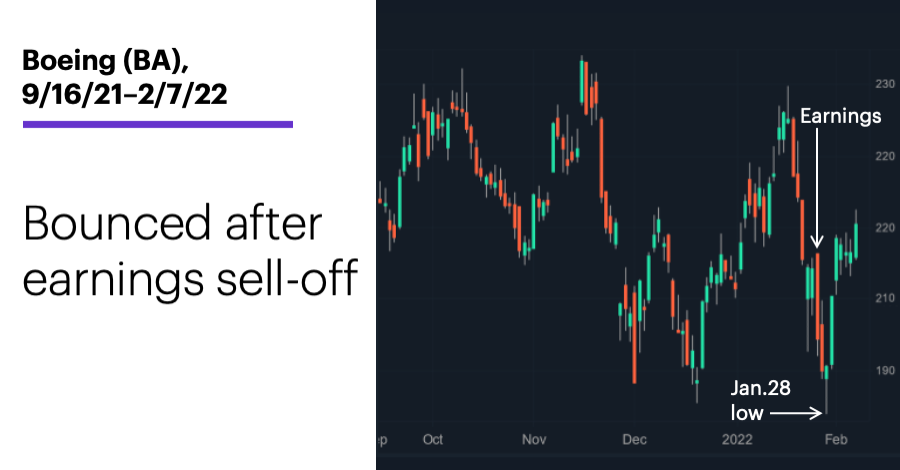Image resolution: width=900 pixels, height=470 pixels.
Task: Click the Dec label on the time axis
Action: pos(634,440)
